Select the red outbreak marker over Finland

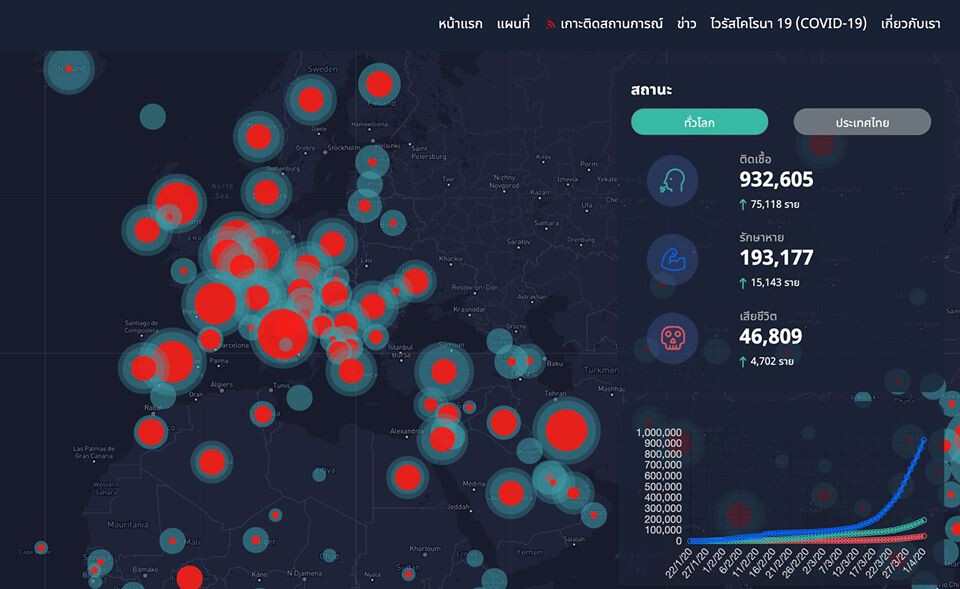pos(379,83)
